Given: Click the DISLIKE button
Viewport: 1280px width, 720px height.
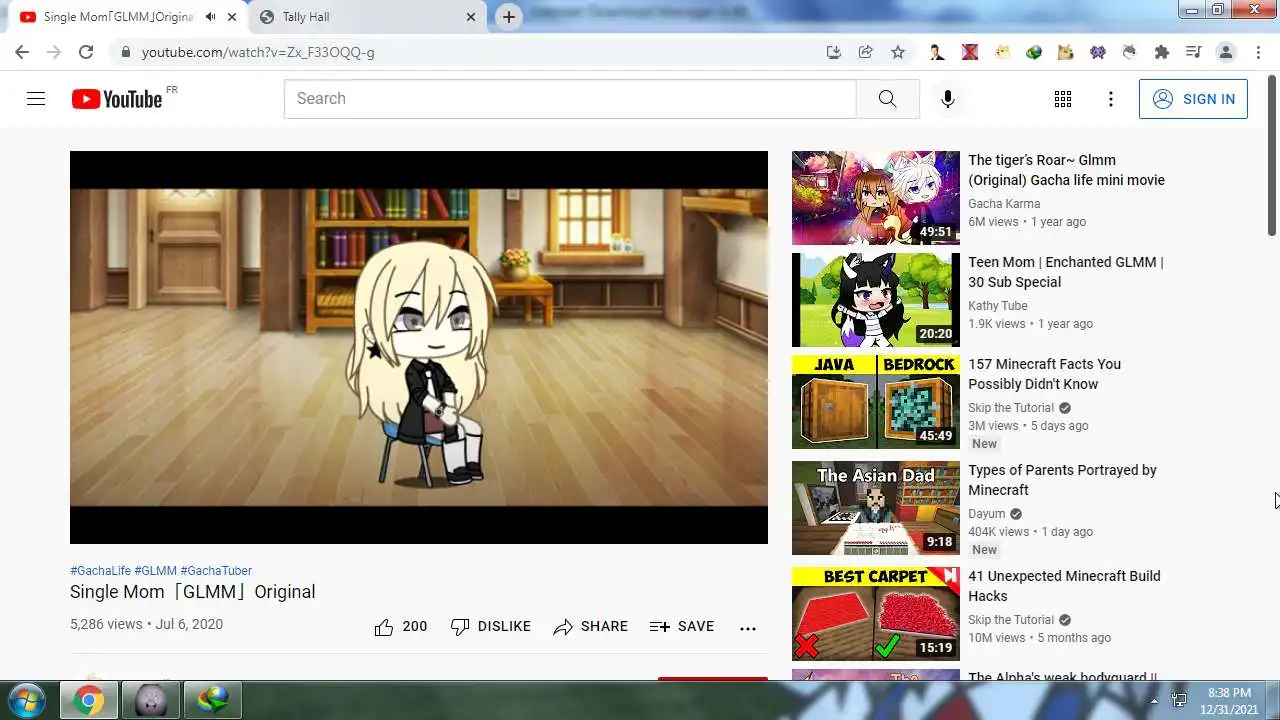Looking at the screenshot, I should pyautogui.click(x=490, y=627).
